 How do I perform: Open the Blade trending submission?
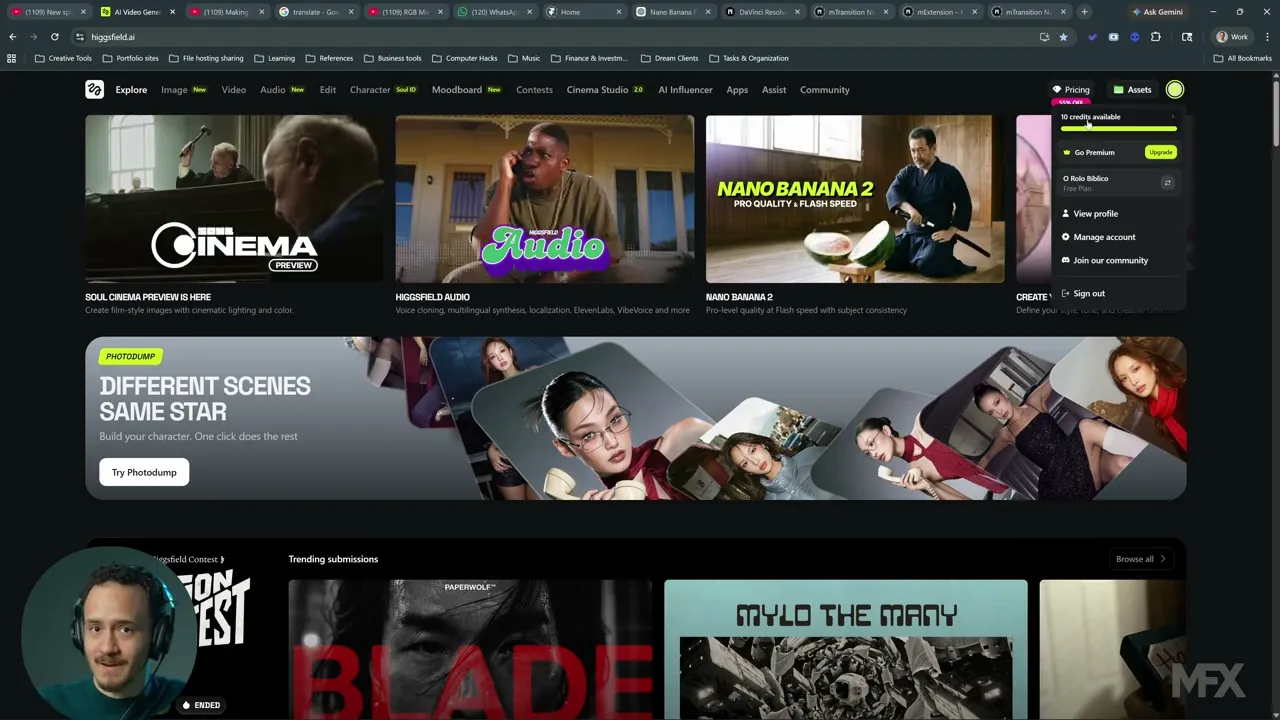470,649
